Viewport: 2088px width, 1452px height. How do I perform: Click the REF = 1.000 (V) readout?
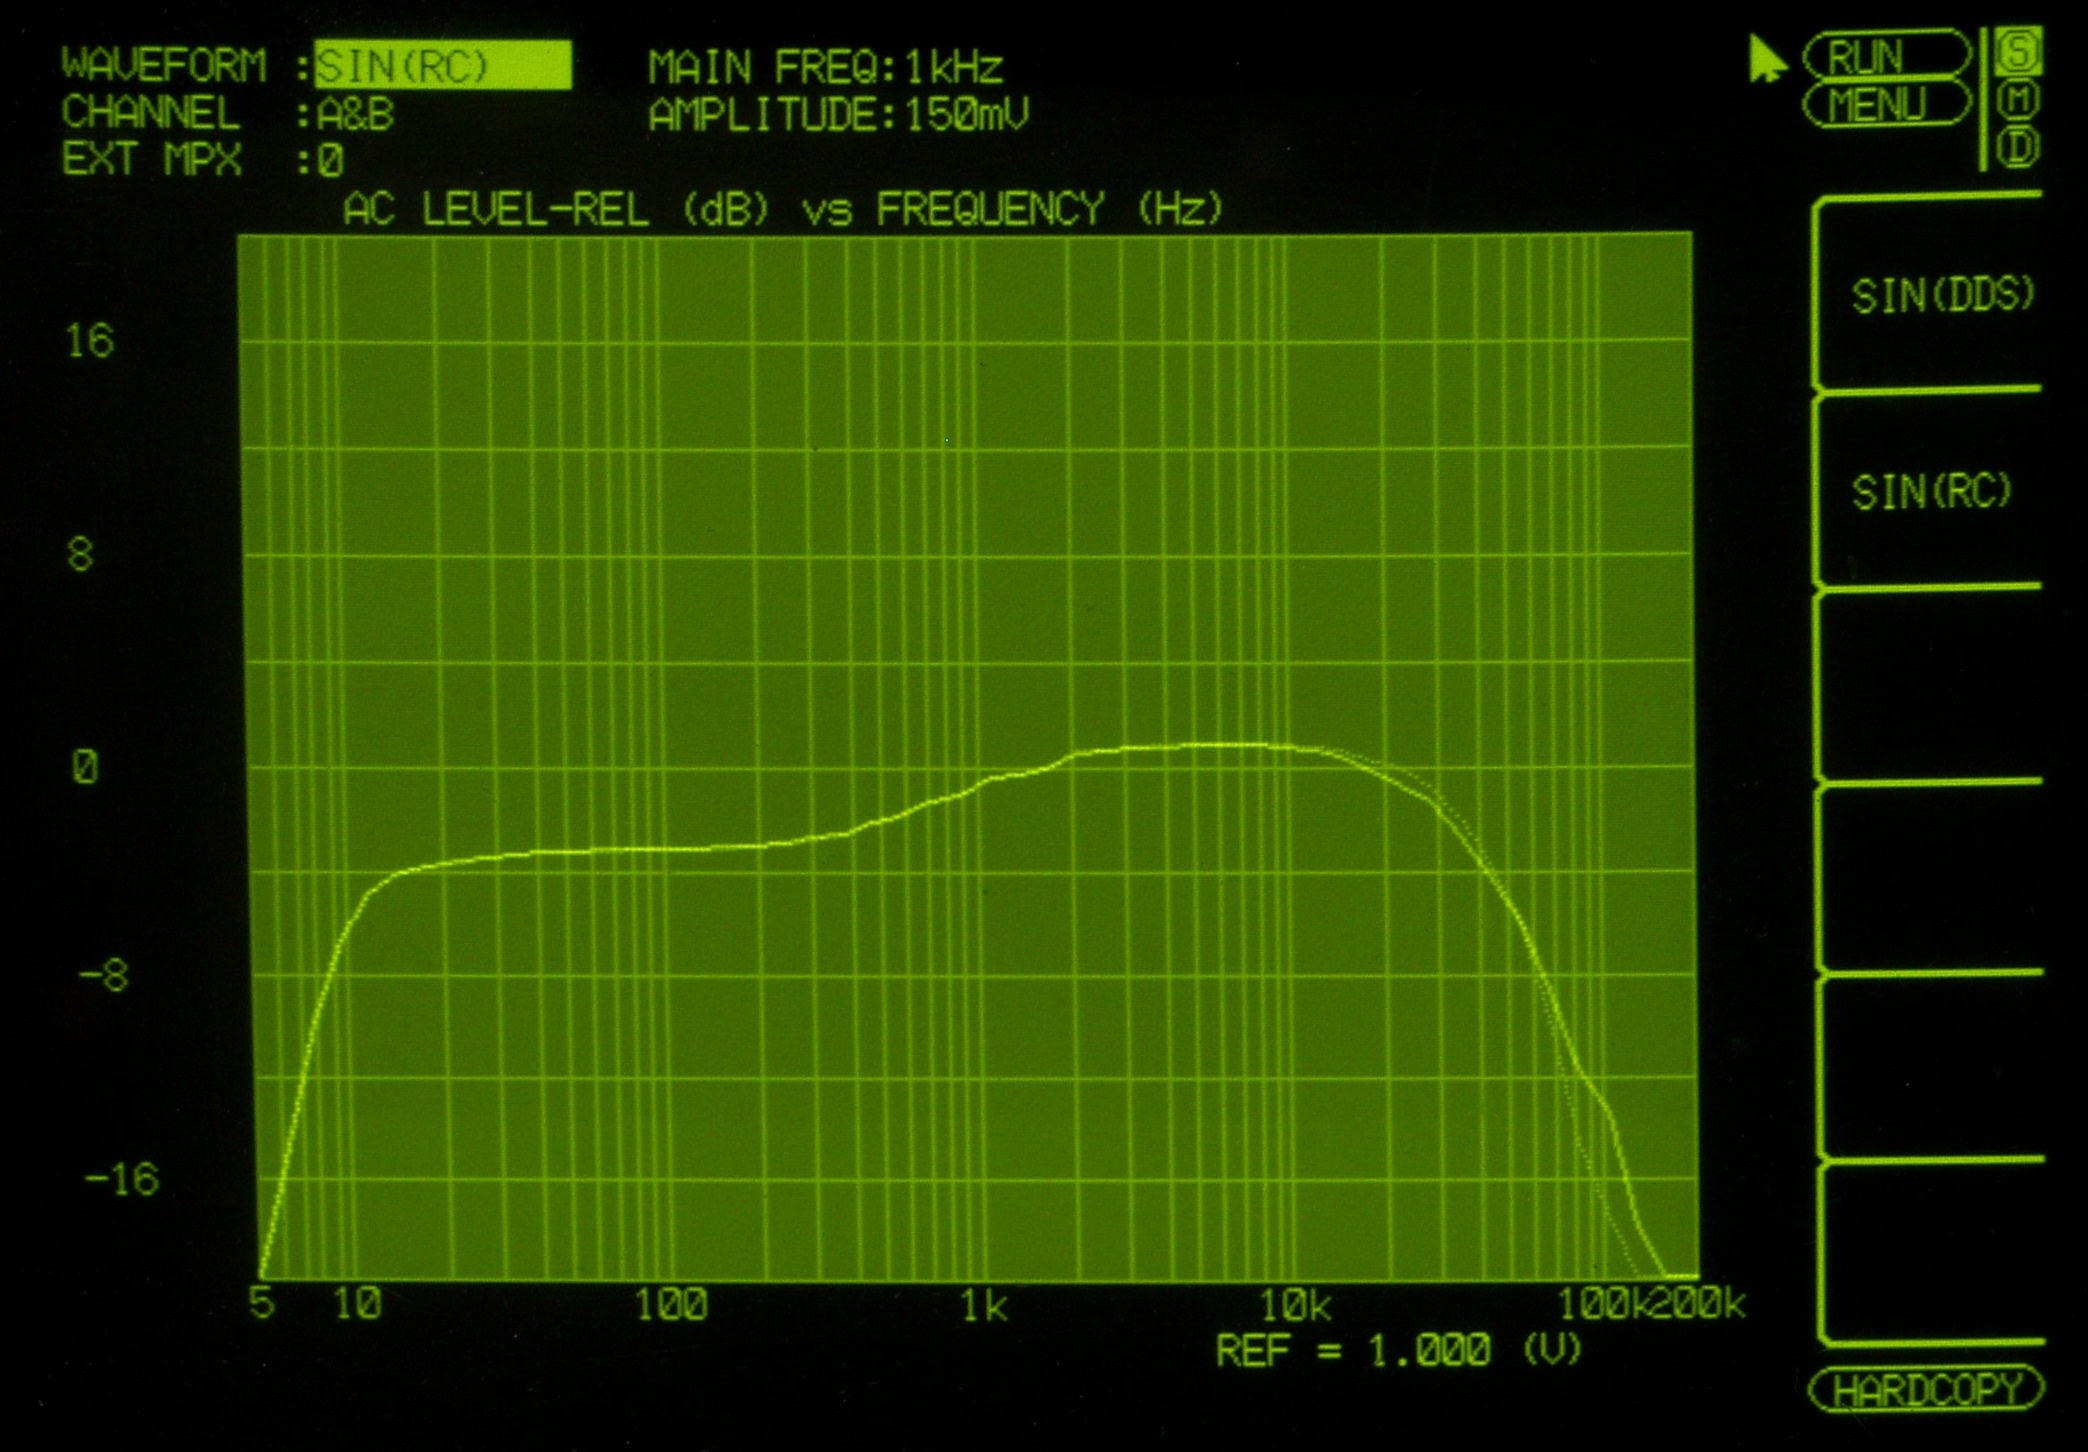pos(1398,1351)
